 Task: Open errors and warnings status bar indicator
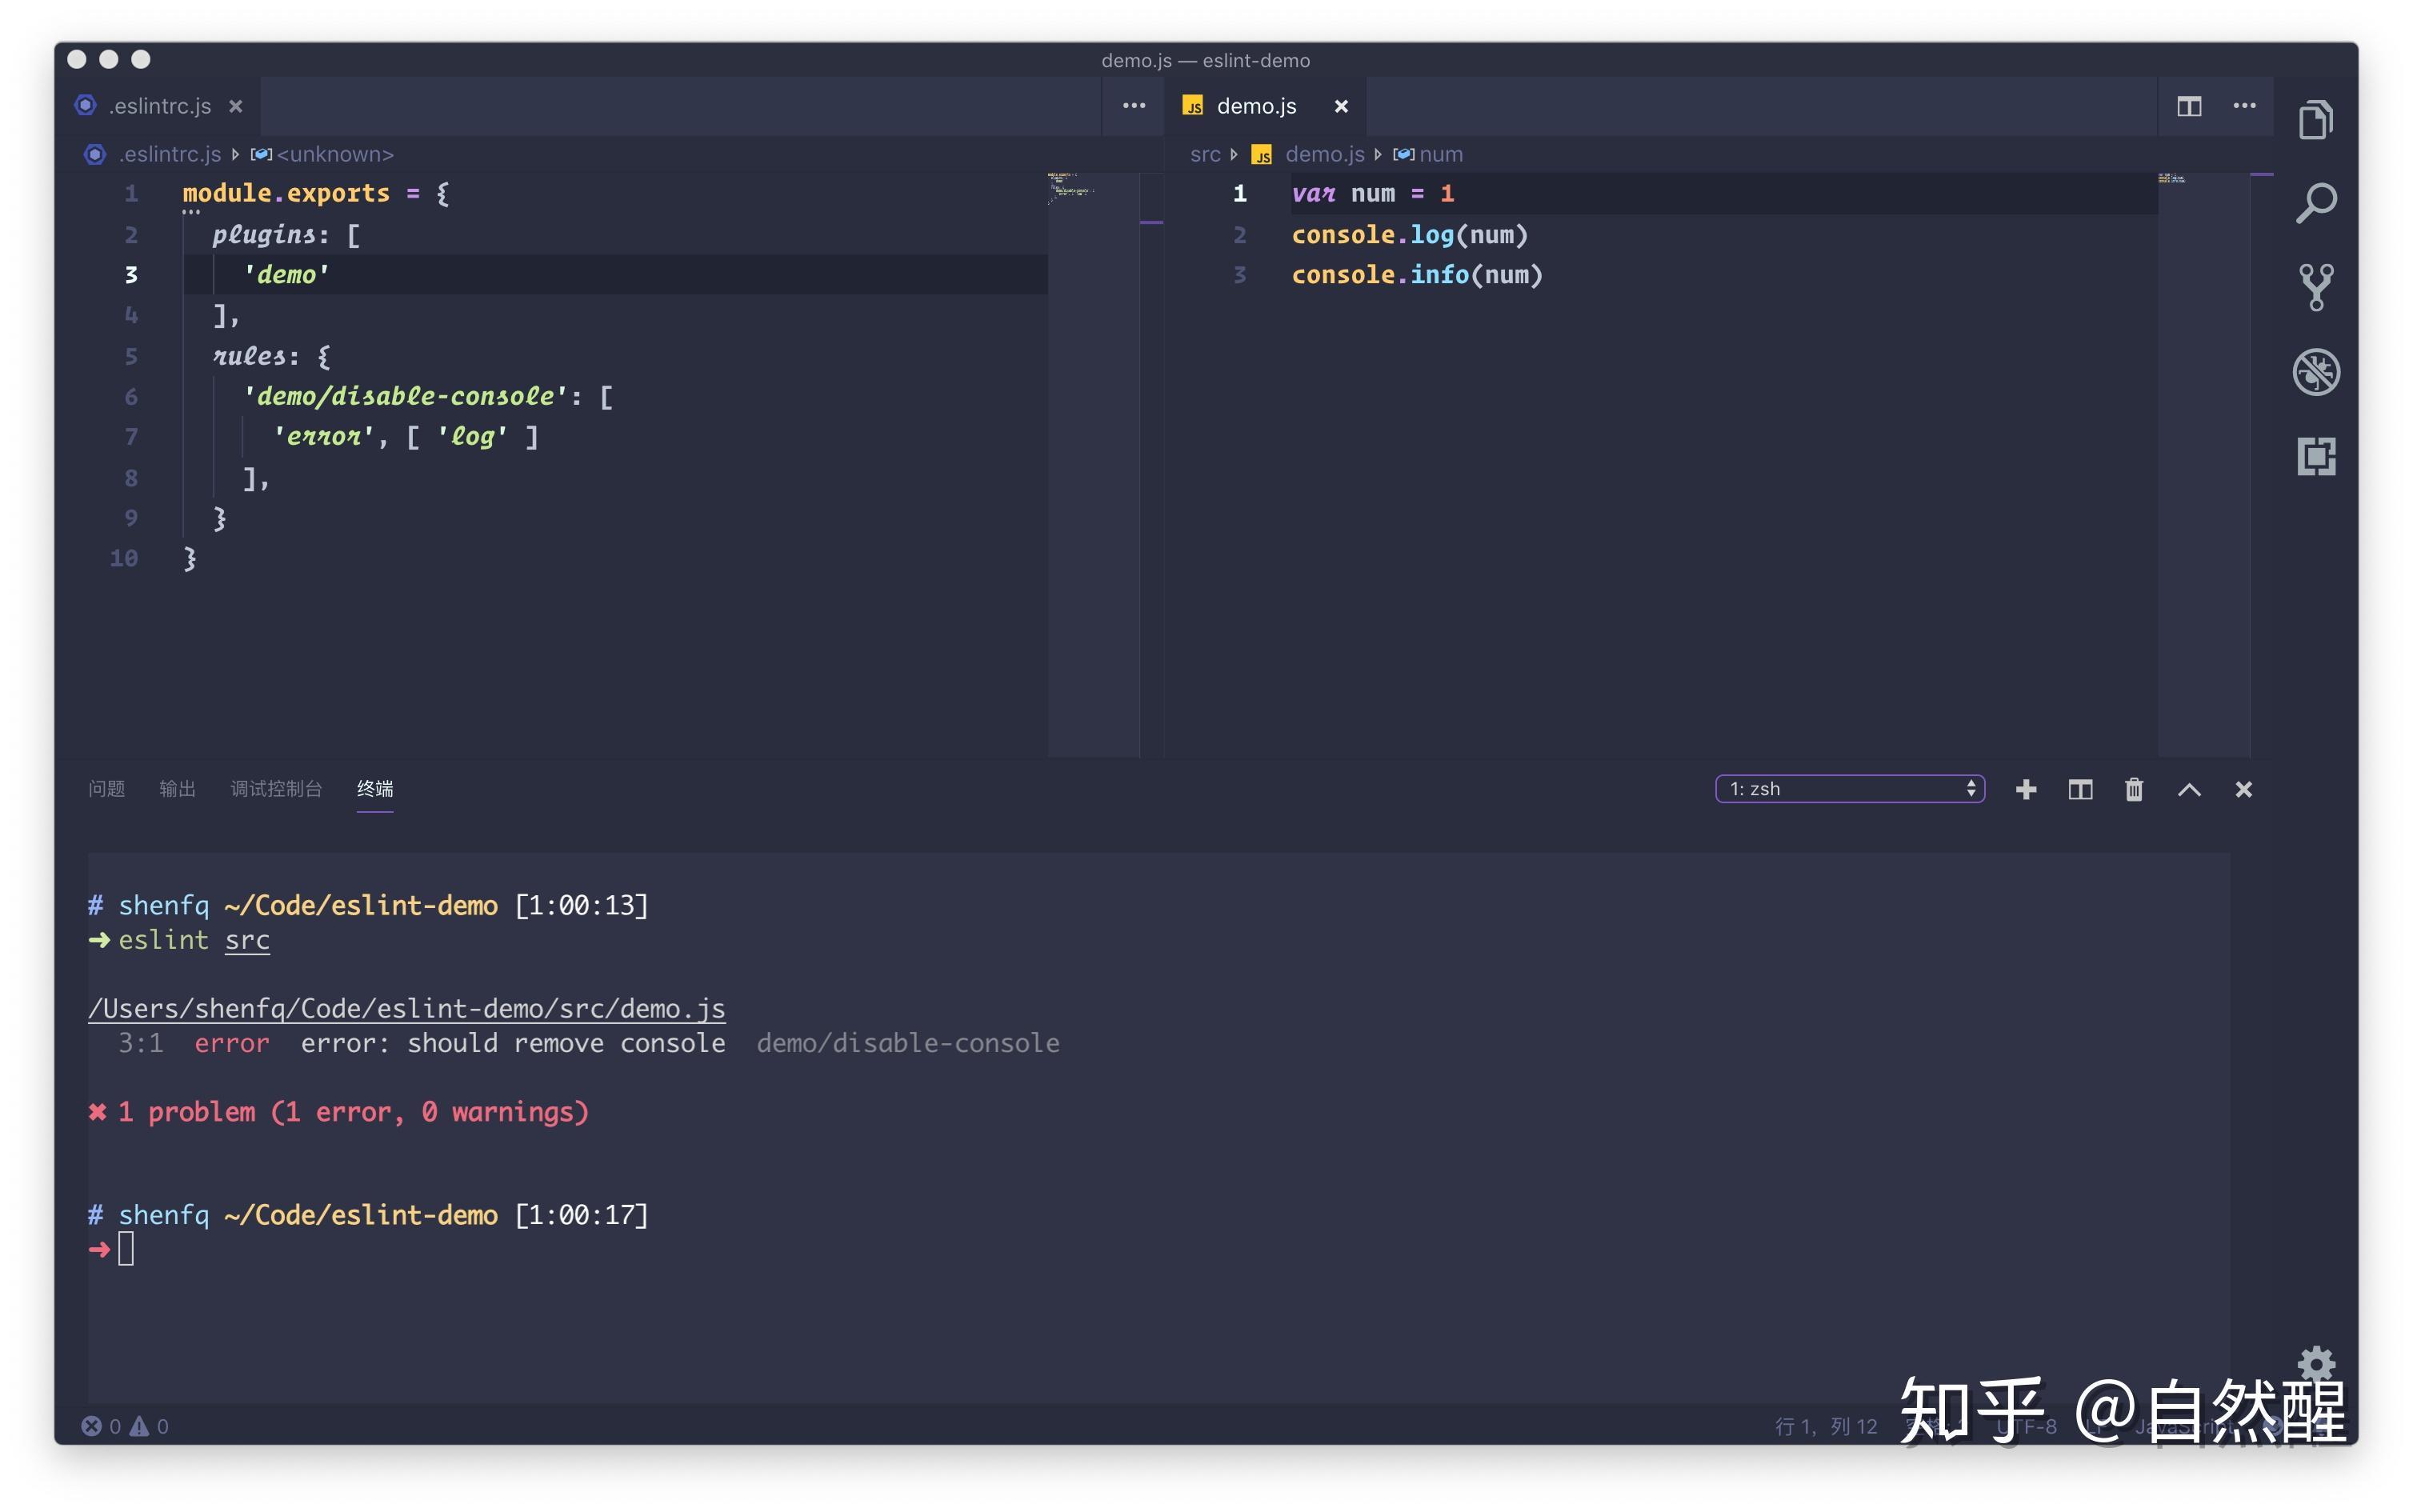125,1426
